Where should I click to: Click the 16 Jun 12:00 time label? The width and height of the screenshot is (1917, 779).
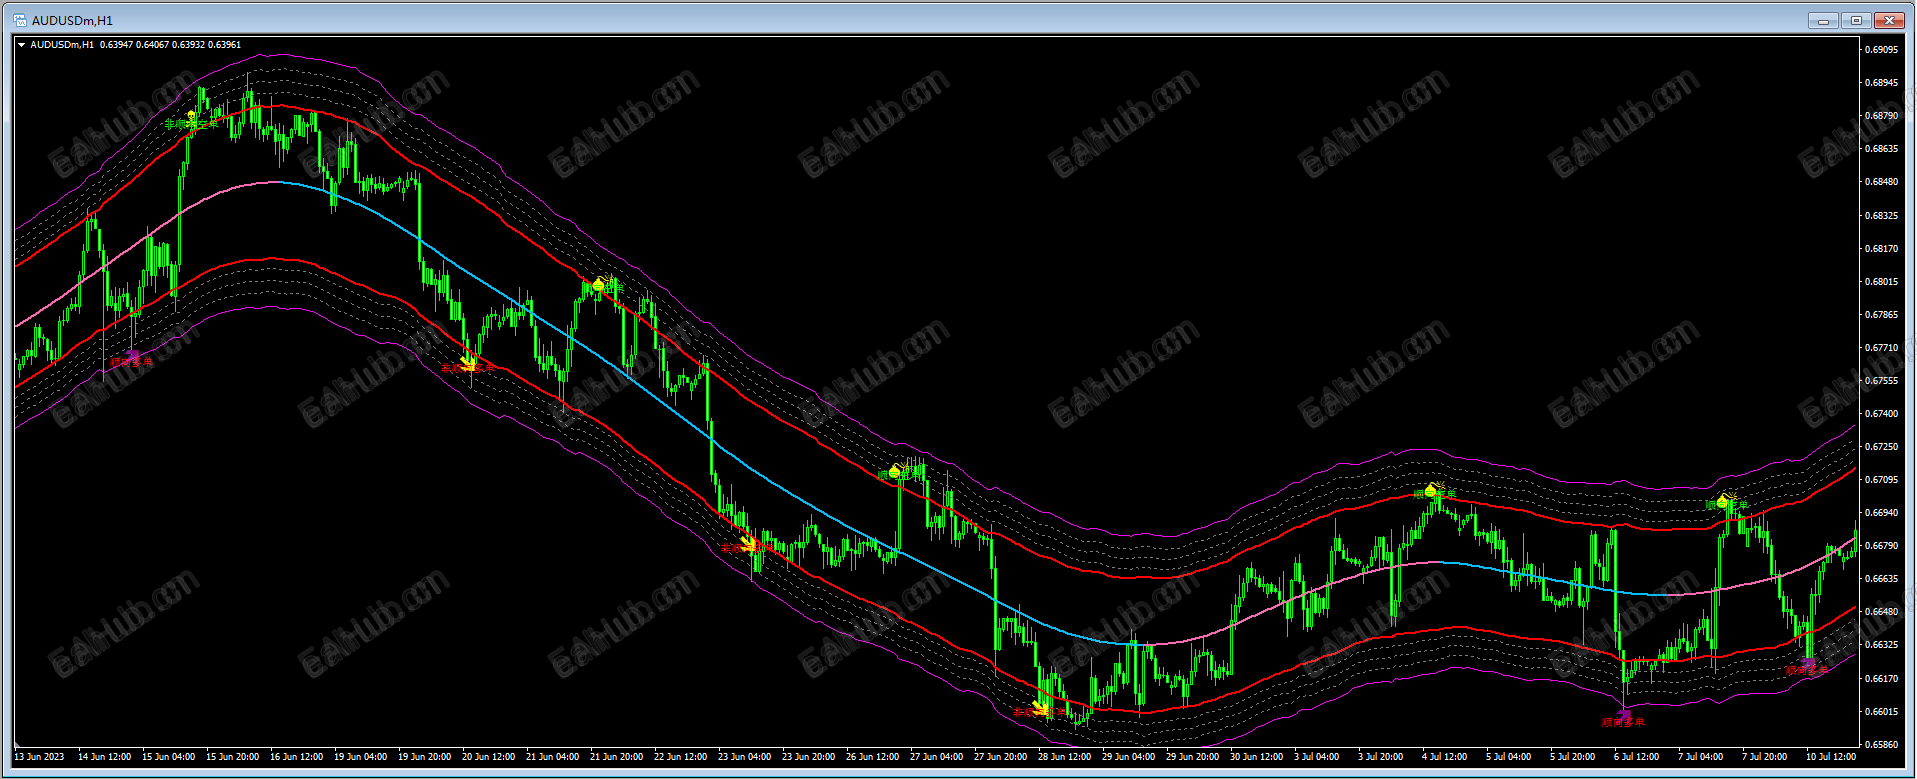point(296,757)
